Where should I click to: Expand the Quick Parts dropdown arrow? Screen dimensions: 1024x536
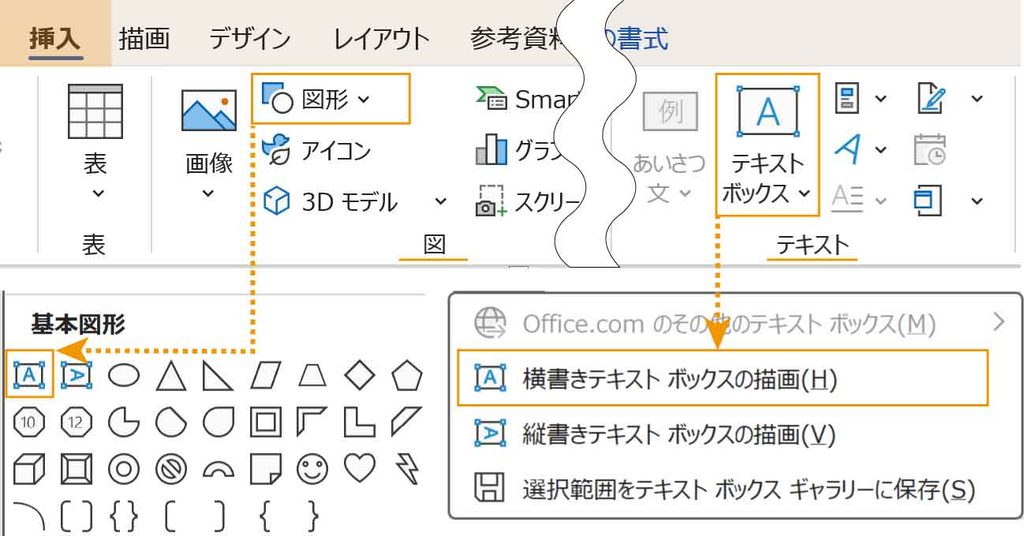click(x=880, y=99)
